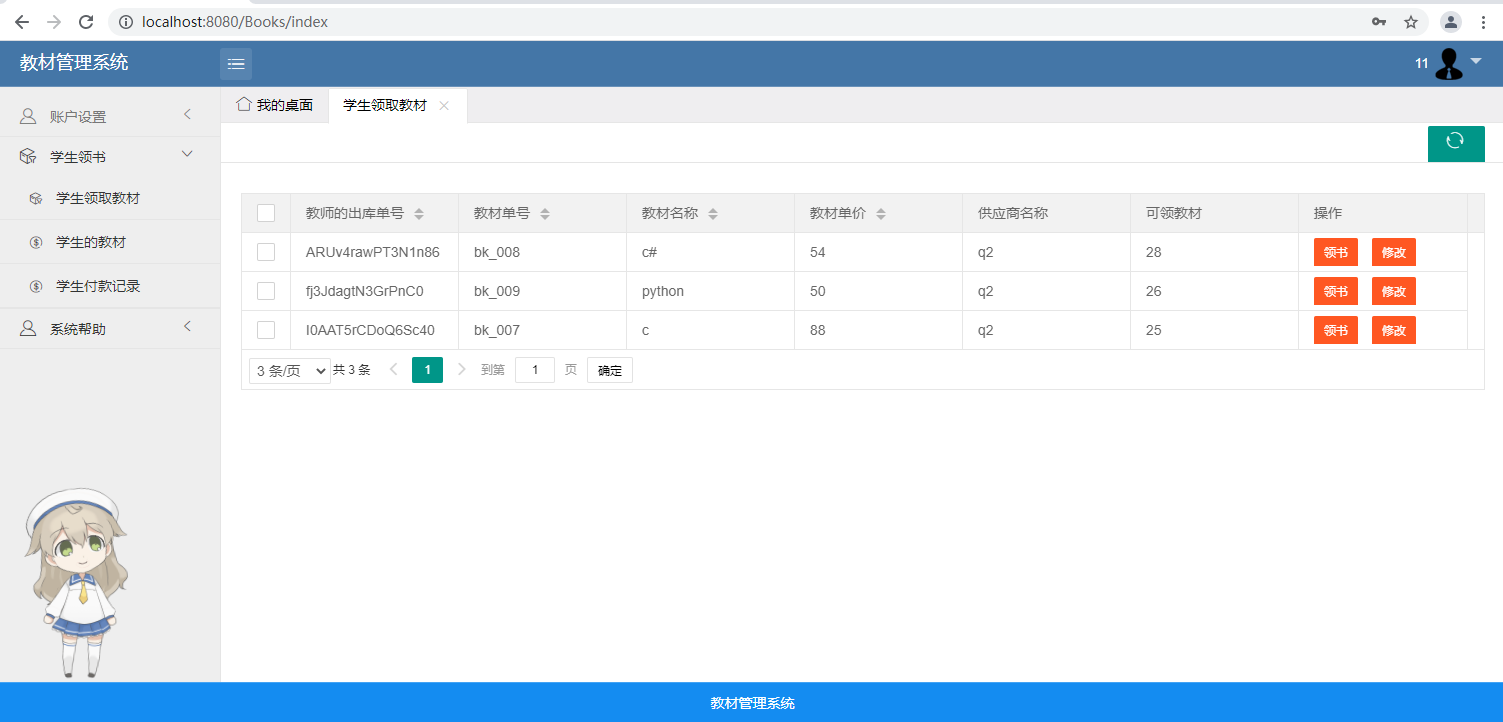The height and width of the screenshot is (722, 1503).
Task: Sort by 教材单价 column arrows
Action: (x=880, y=214)
